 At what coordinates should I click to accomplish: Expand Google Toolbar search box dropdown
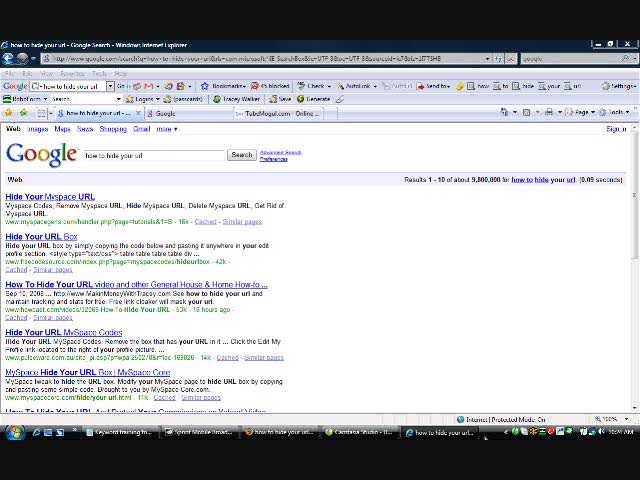110,86
